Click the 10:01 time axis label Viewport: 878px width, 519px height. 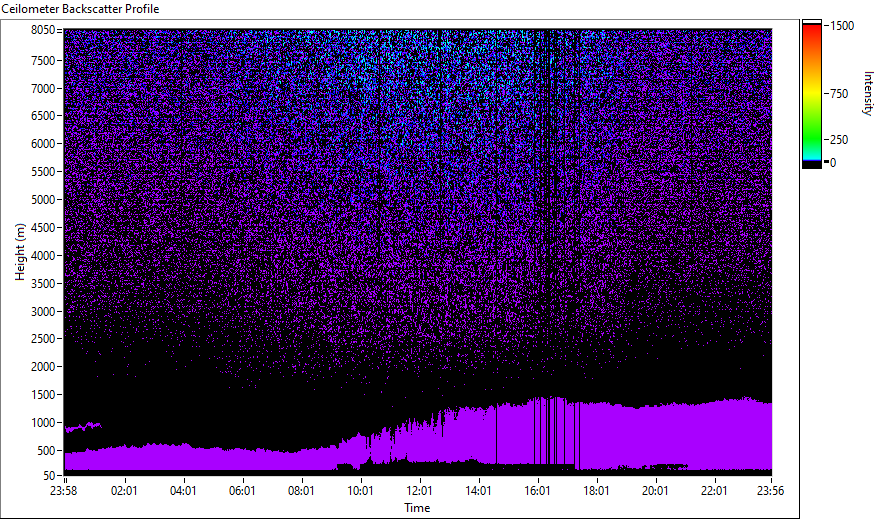click(360, 491)
